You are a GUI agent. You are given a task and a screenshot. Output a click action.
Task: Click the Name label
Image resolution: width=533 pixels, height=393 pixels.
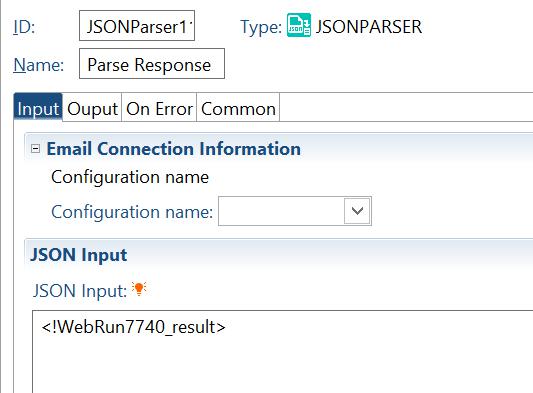39,65
